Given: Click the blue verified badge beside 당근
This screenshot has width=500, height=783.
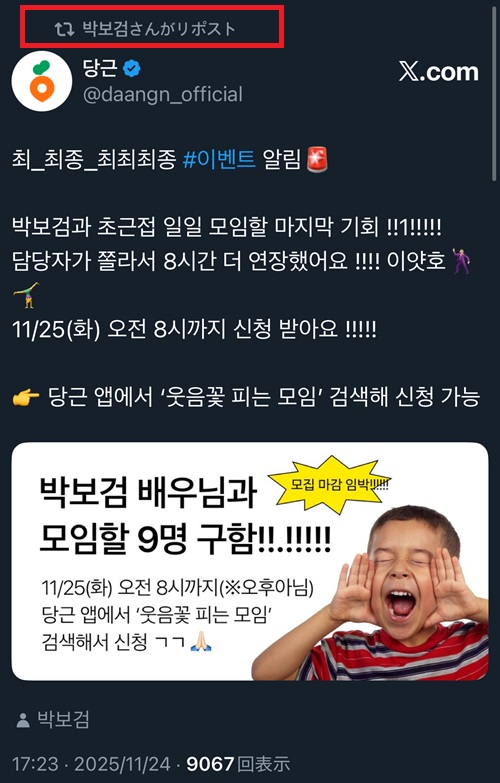Looking at the screenshot, I should [x=131, y=68].
